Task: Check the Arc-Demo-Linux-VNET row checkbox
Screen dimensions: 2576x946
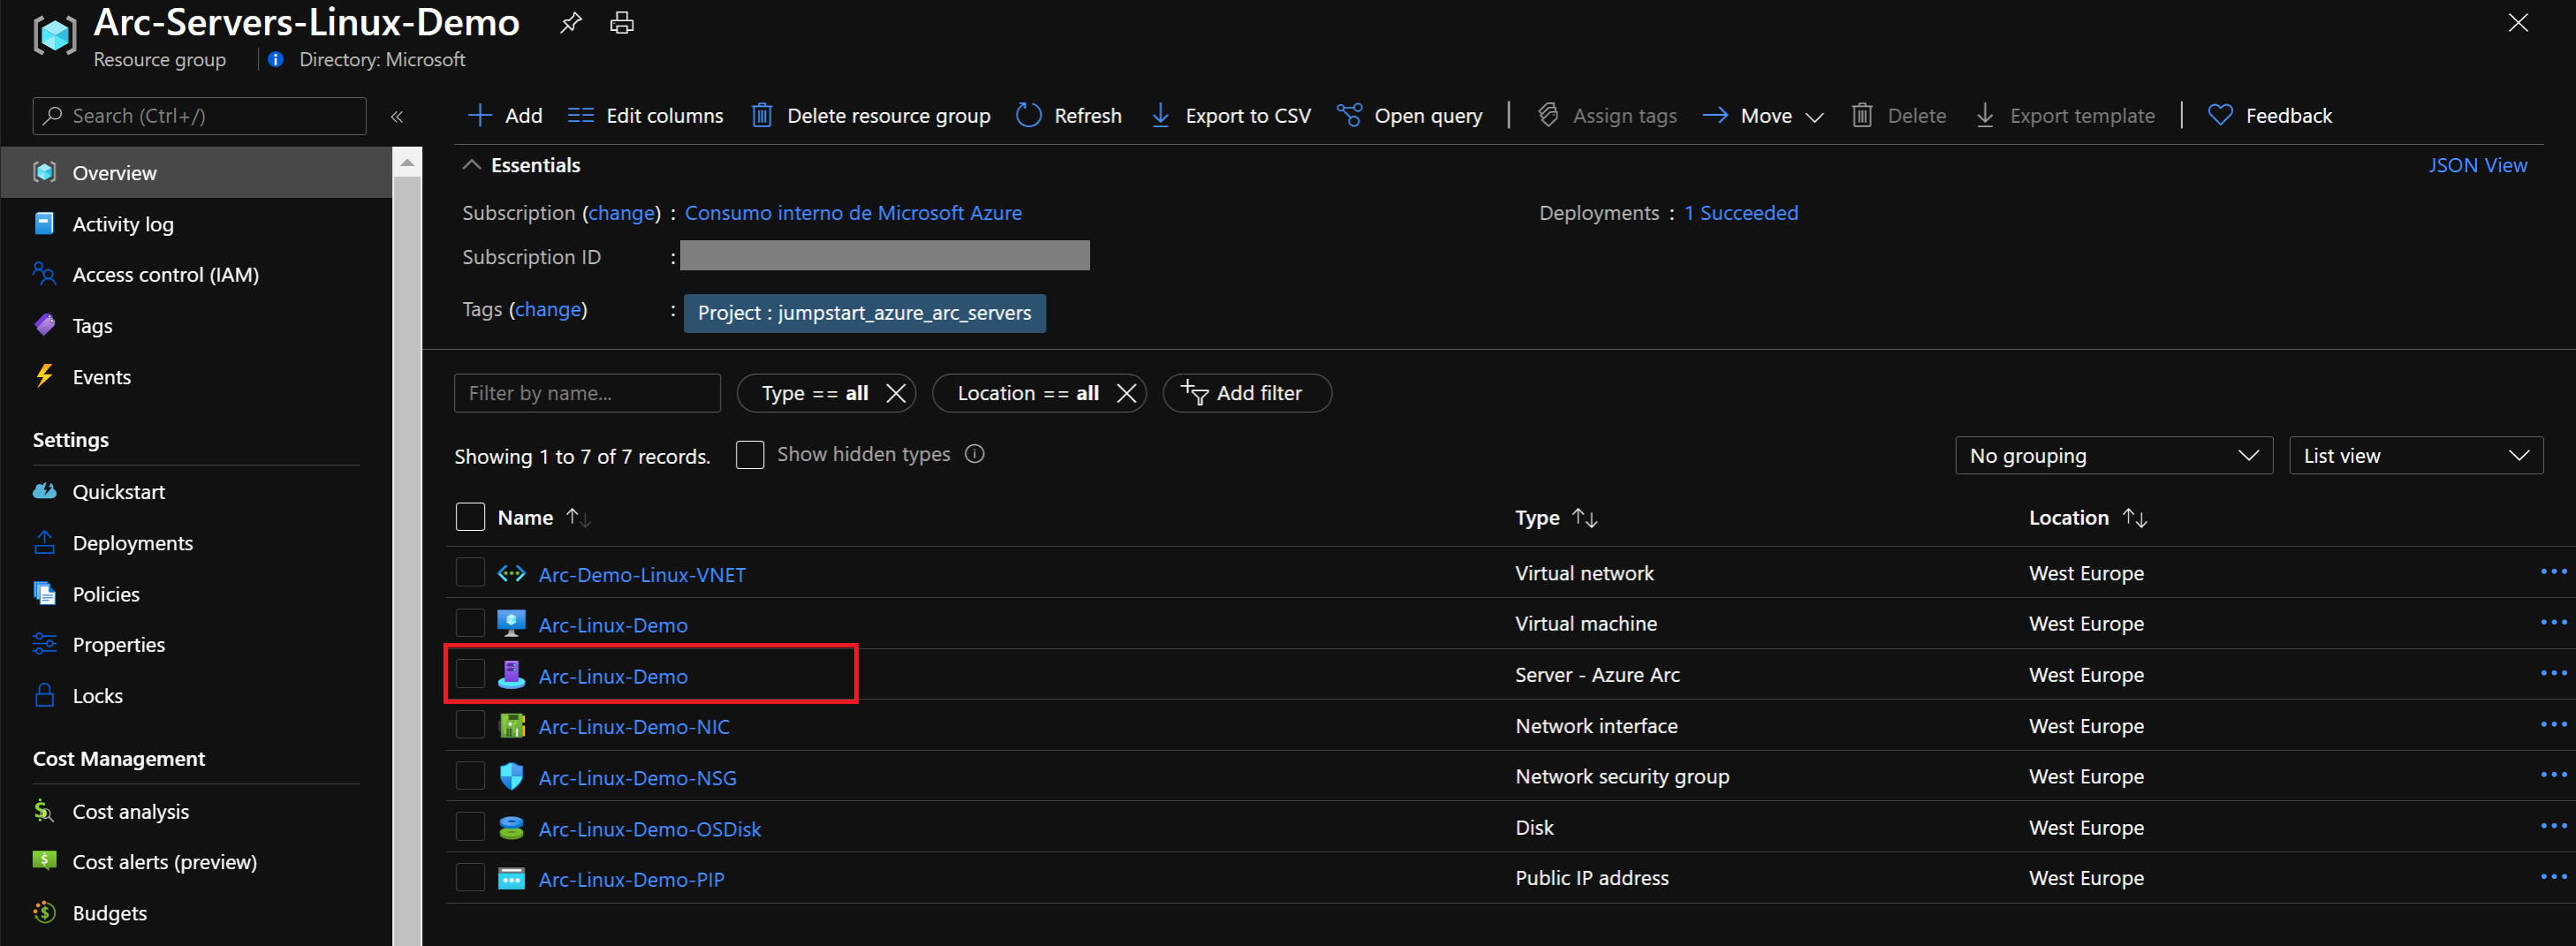Action: click(470, 573)
